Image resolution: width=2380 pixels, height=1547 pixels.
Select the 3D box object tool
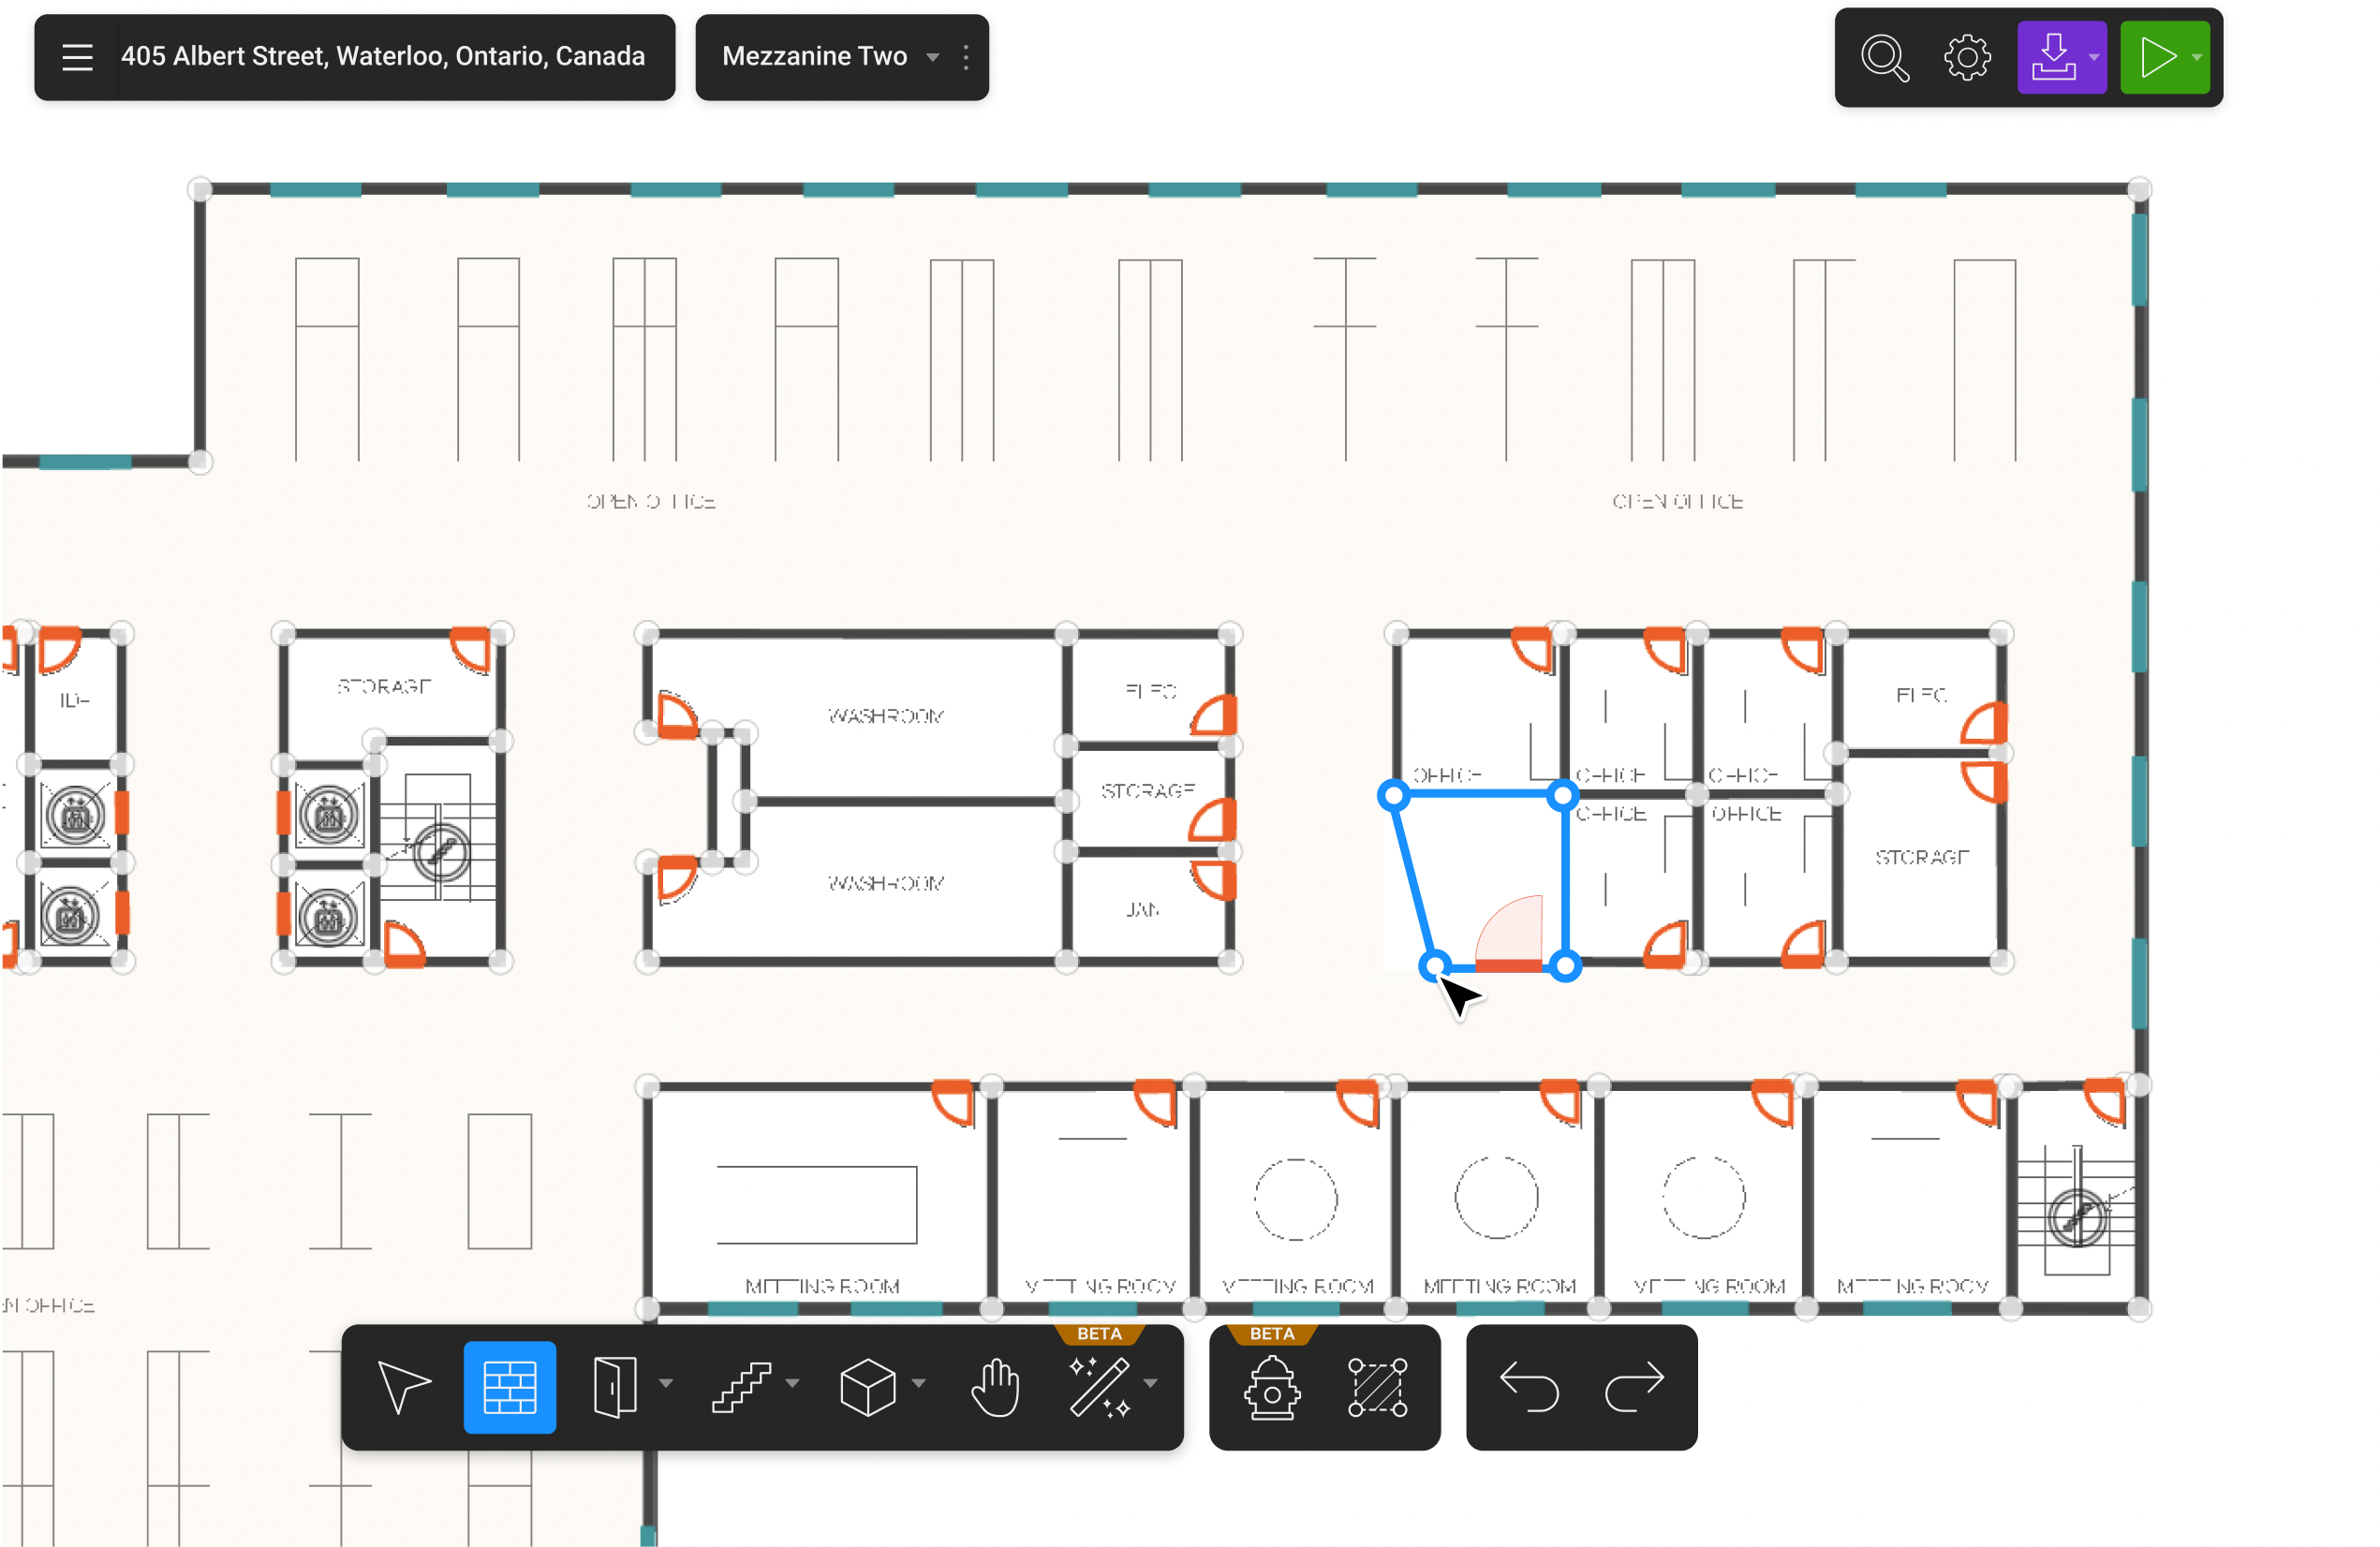[x=867, y=1386]
